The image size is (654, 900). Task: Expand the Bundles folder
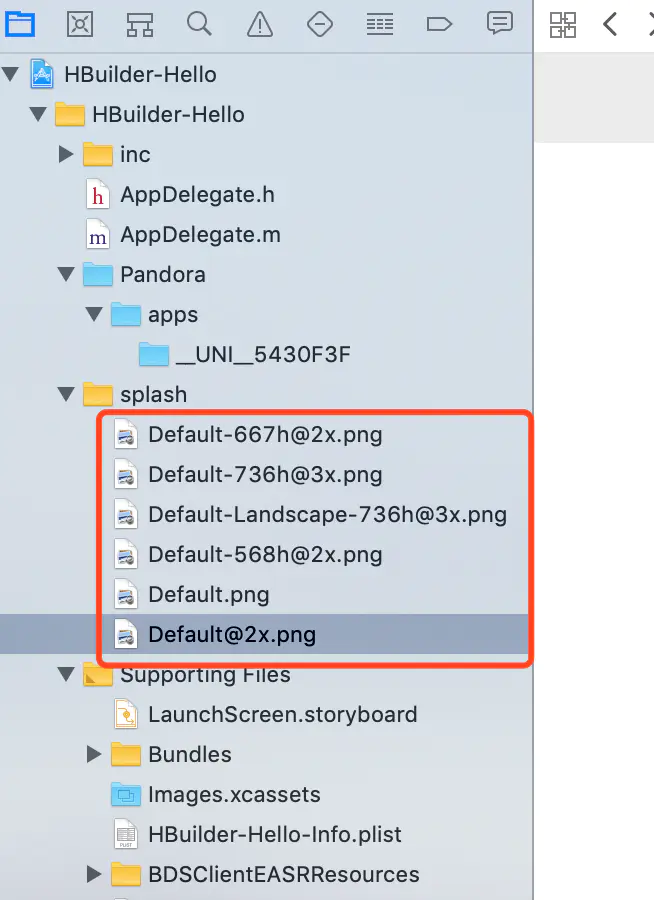[x=94, y=754]
